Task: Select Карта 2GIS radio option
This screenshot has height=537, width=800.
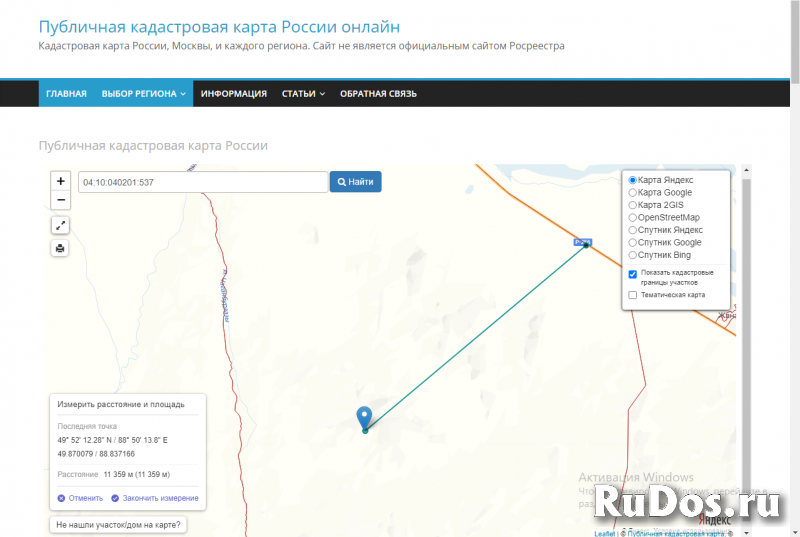Action: pyautogui.click(x=632, y=205)
